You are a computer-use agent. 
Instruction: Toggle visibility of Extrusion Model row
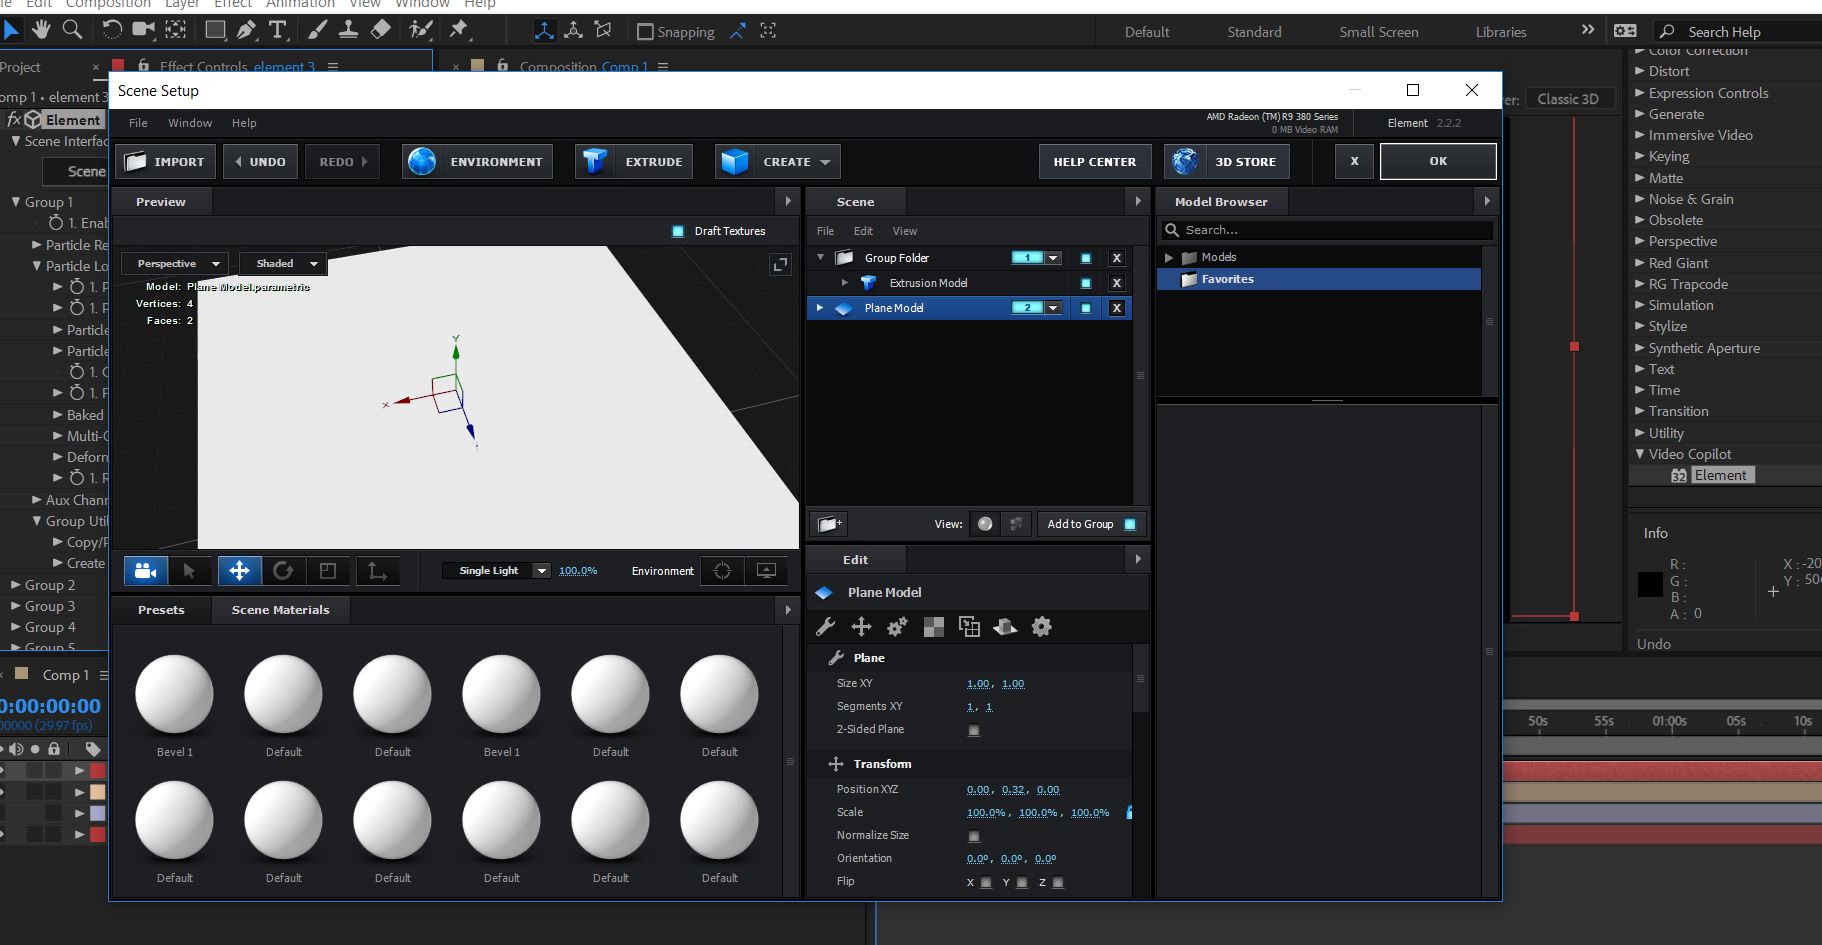[1086, 283]
